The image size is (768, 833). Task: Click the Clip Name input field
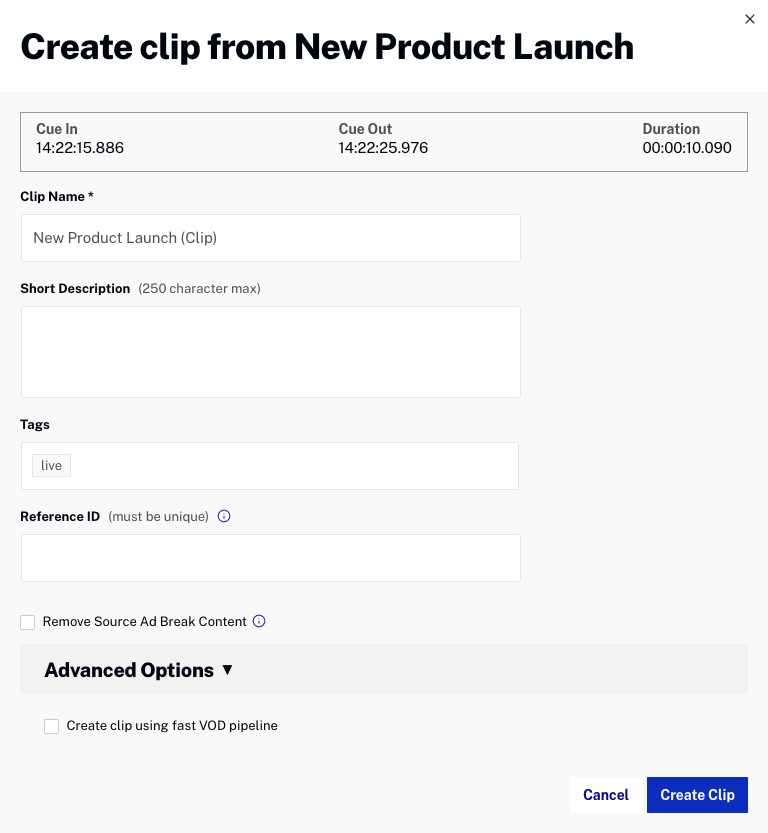270,238
